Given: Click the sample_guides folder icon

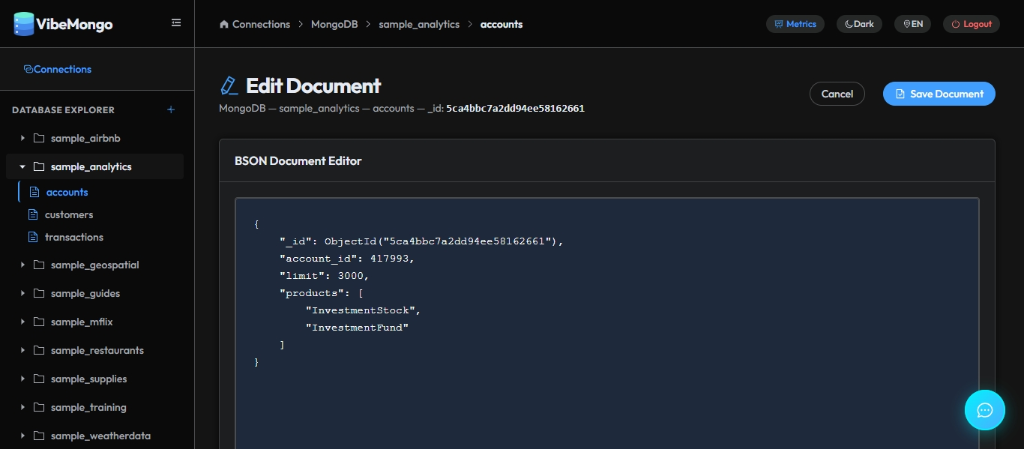Looking at the screenshot, I should coord(39,293).
